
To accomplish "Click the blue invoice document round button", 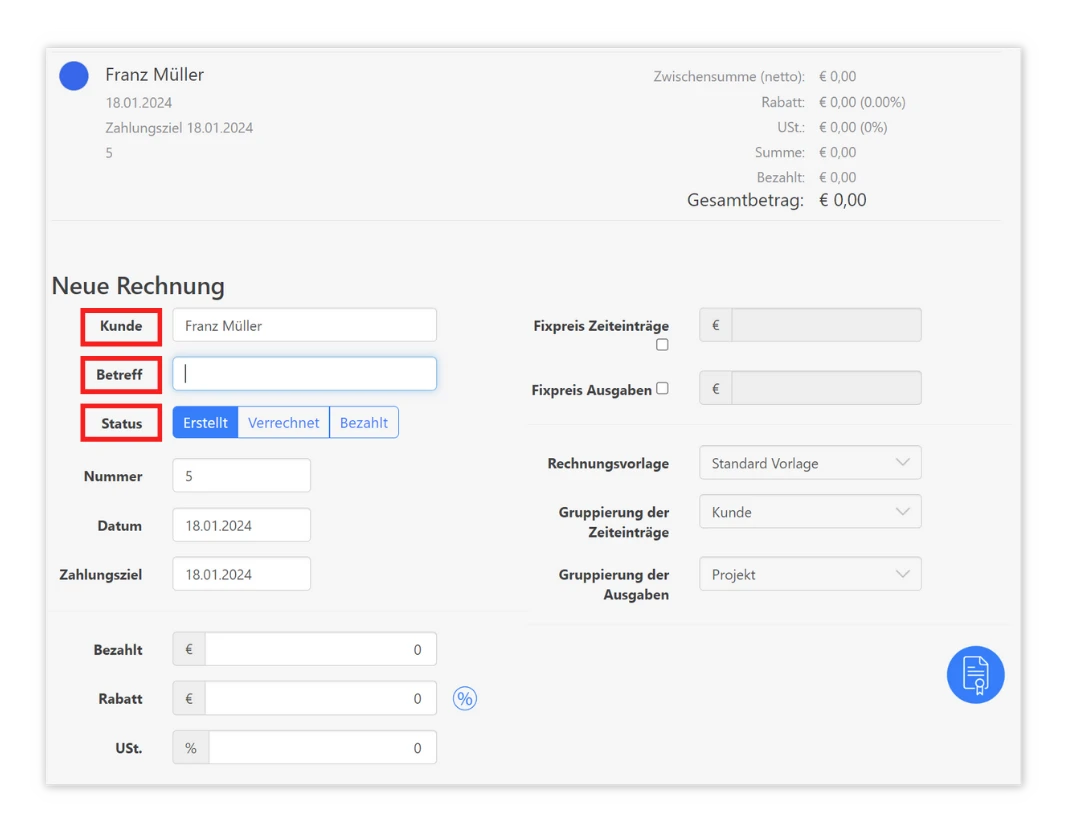I will [975, 675].
